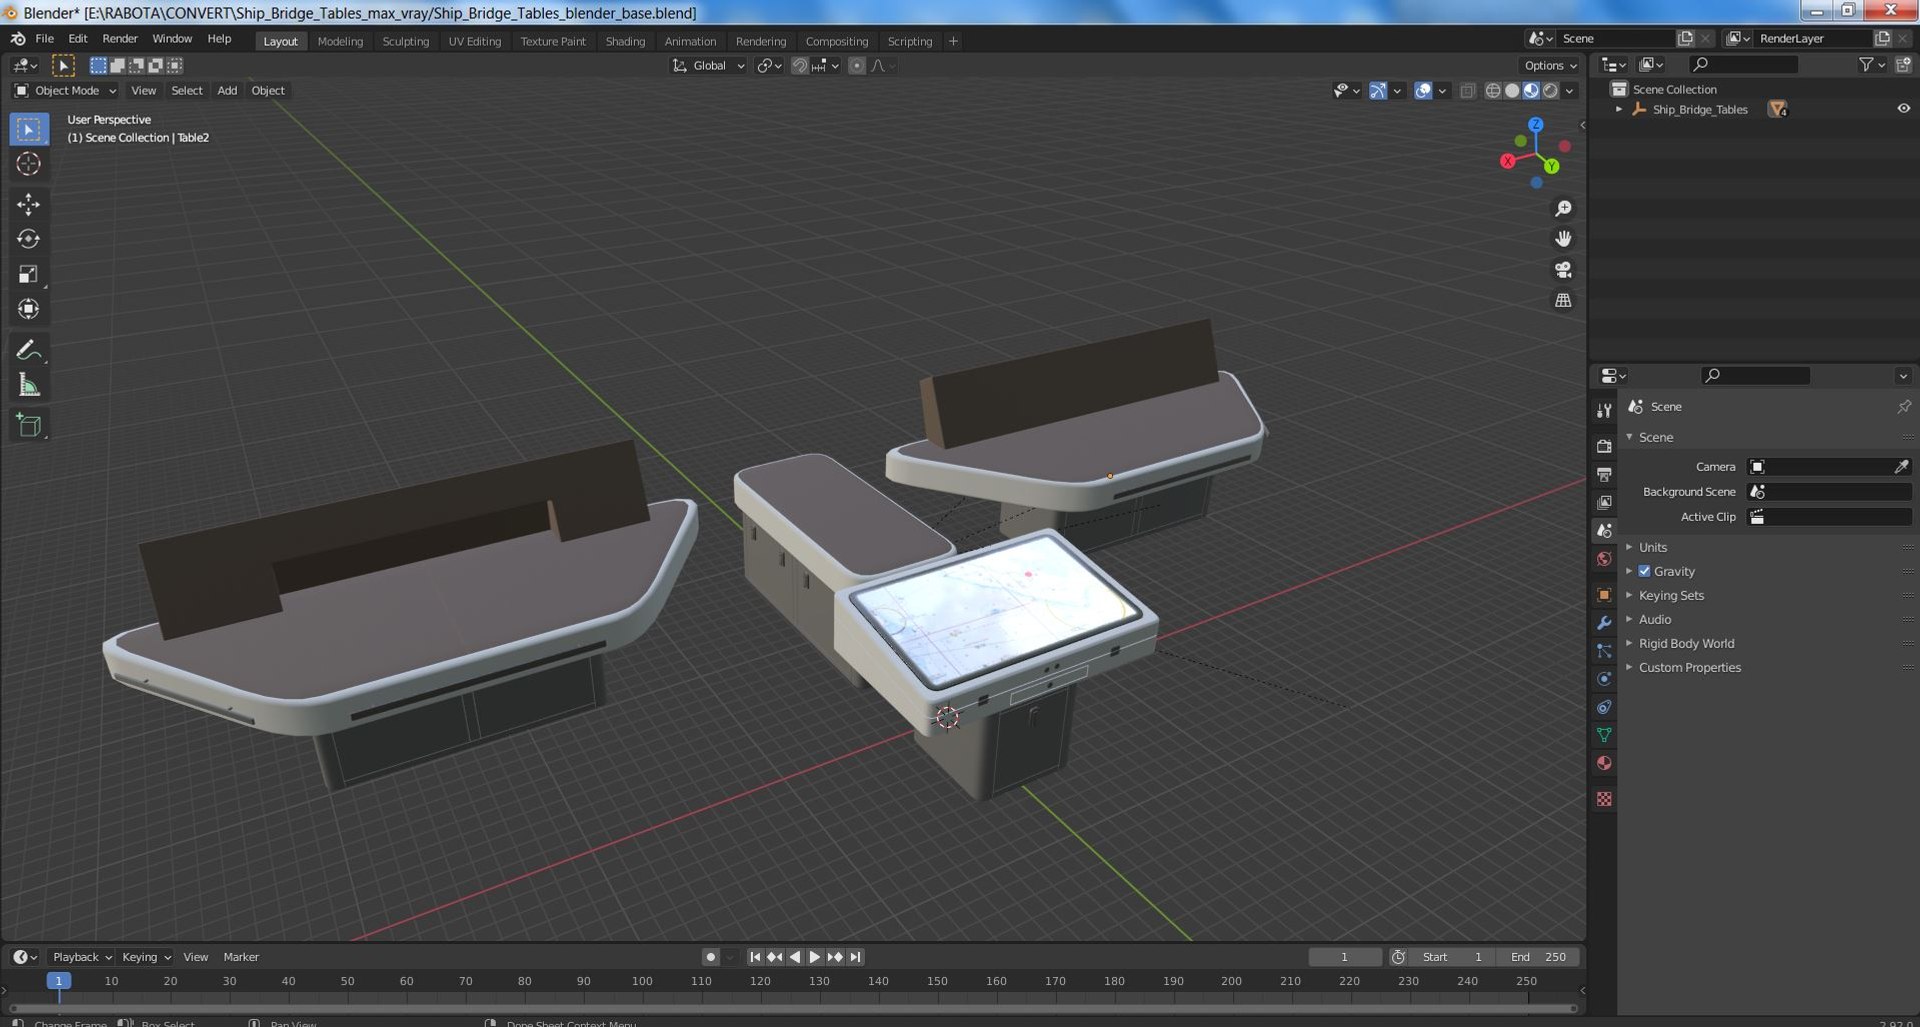The width and height of the screenshot is (1920, 1027).
Task: Pick the Rotate tool
Action: click(29, 239)
